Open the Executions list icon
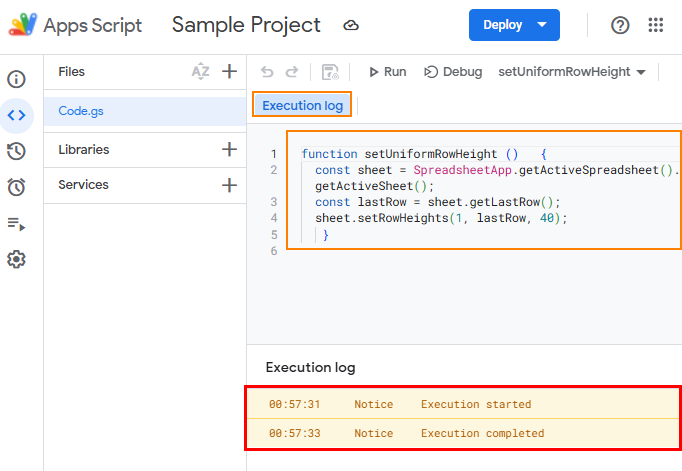682x471 pixels. pyautogui.click(x=16, y=224)
